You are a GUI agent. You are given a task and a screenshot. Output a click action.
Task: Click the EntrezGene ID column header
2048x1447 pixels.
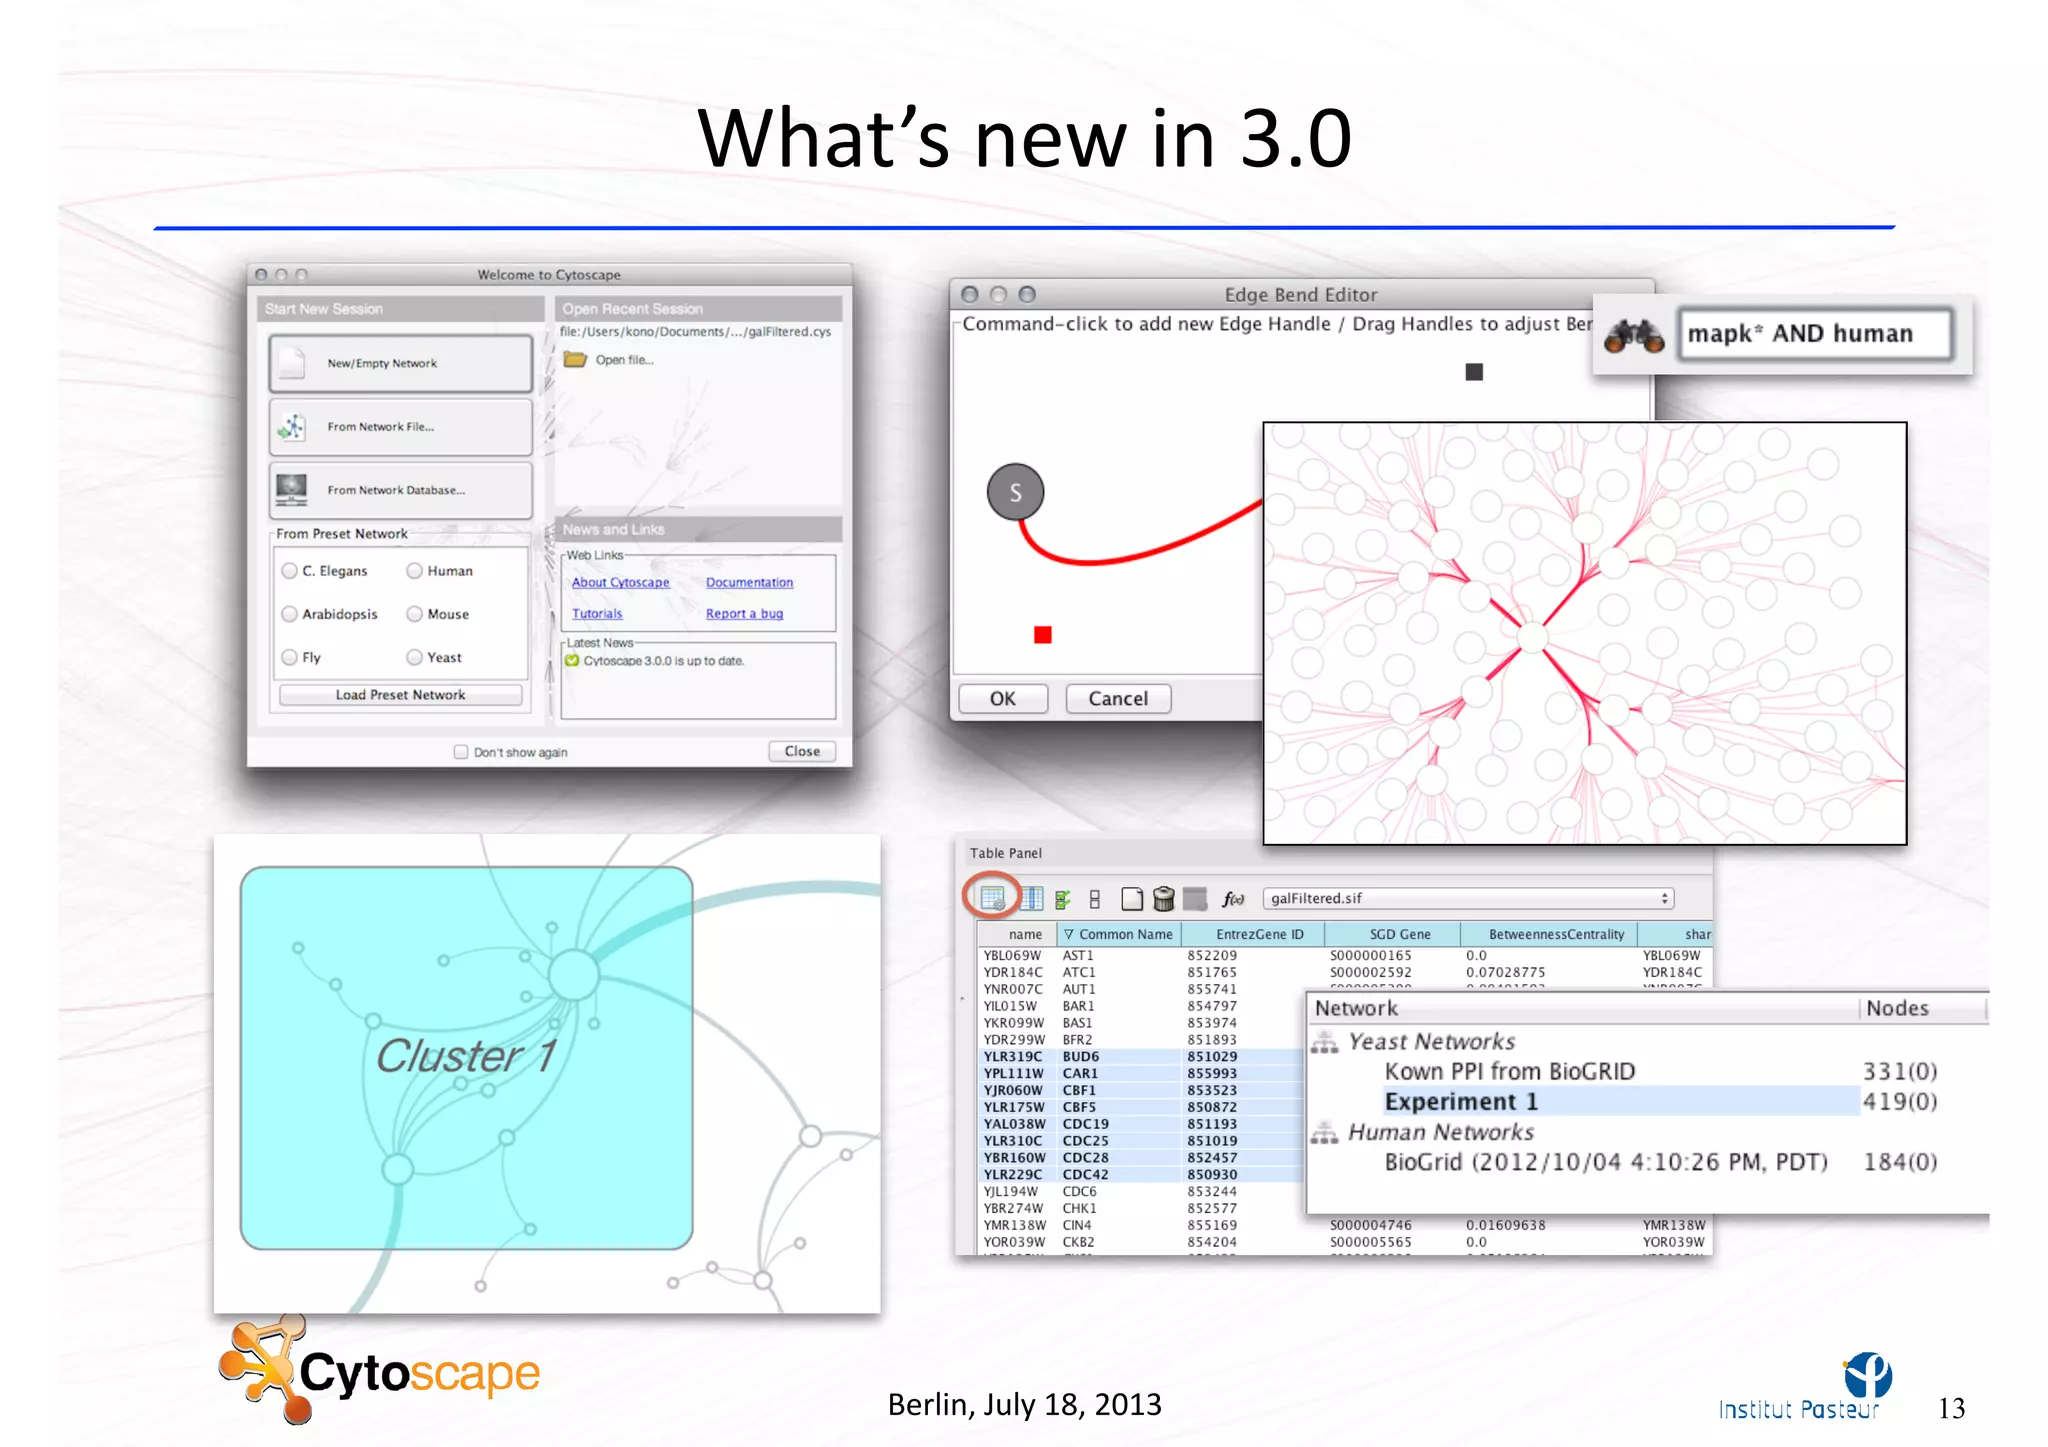pos(1259,934)
